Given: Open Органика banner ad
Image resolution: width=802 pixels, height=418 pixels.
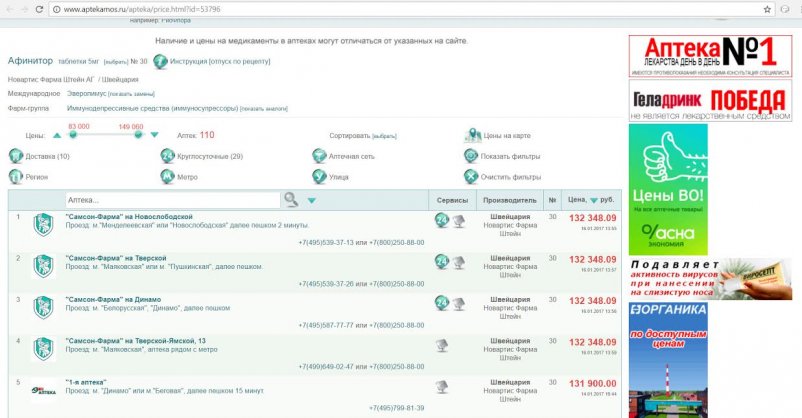Looking at the screenshot, I should coord(668,360).
